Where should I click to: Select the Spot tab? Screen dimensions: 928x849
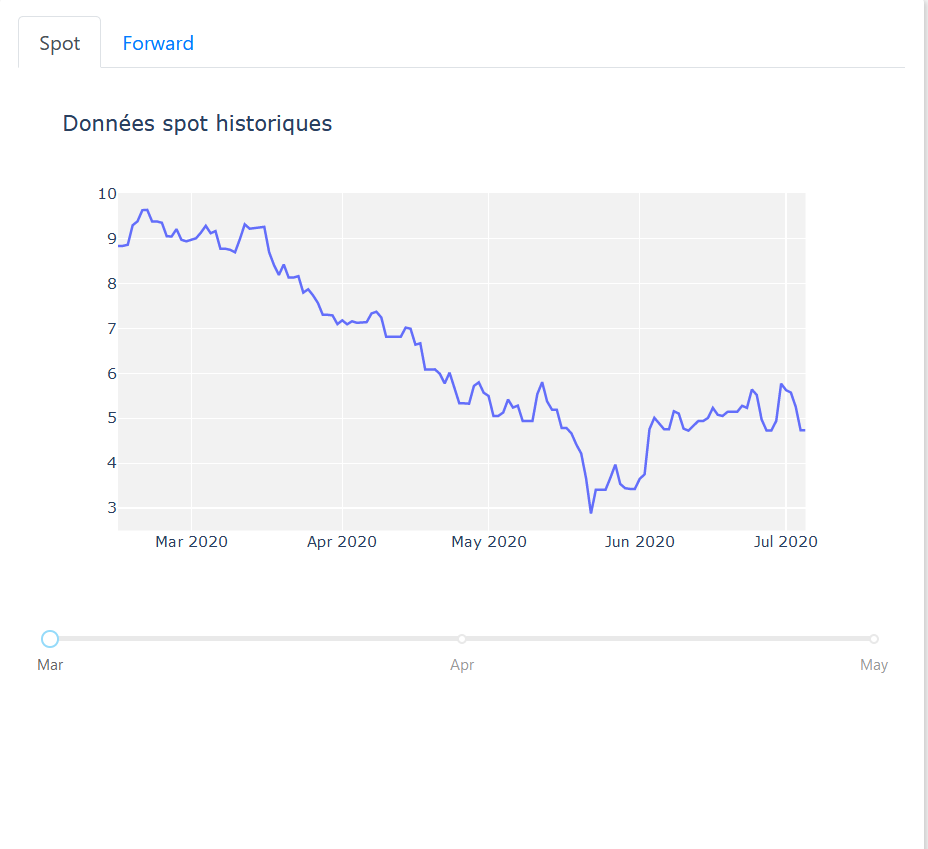tap(59, 43)
